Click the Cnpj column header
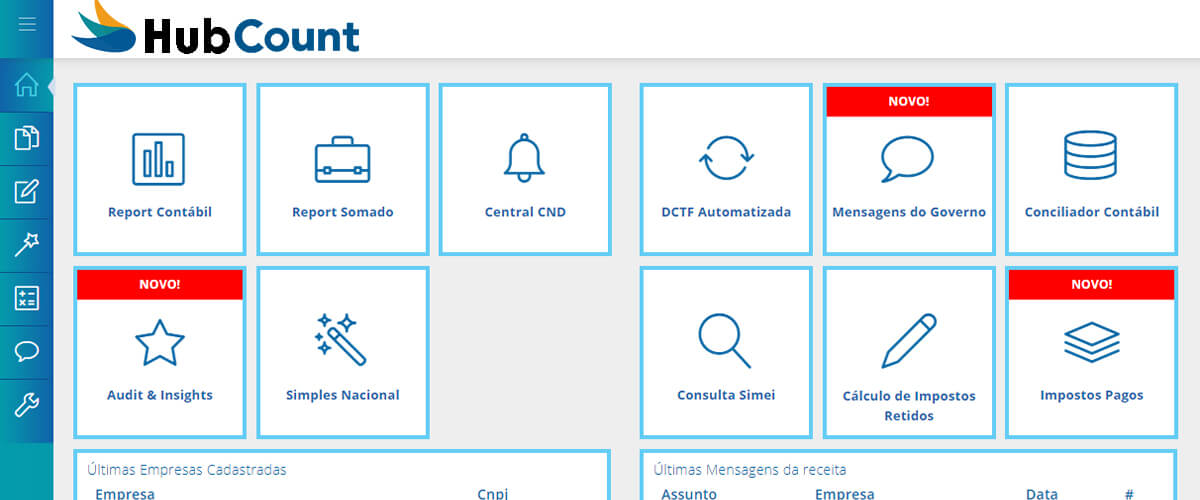This screenshot has height=500, width=1200. click(495, 494)
